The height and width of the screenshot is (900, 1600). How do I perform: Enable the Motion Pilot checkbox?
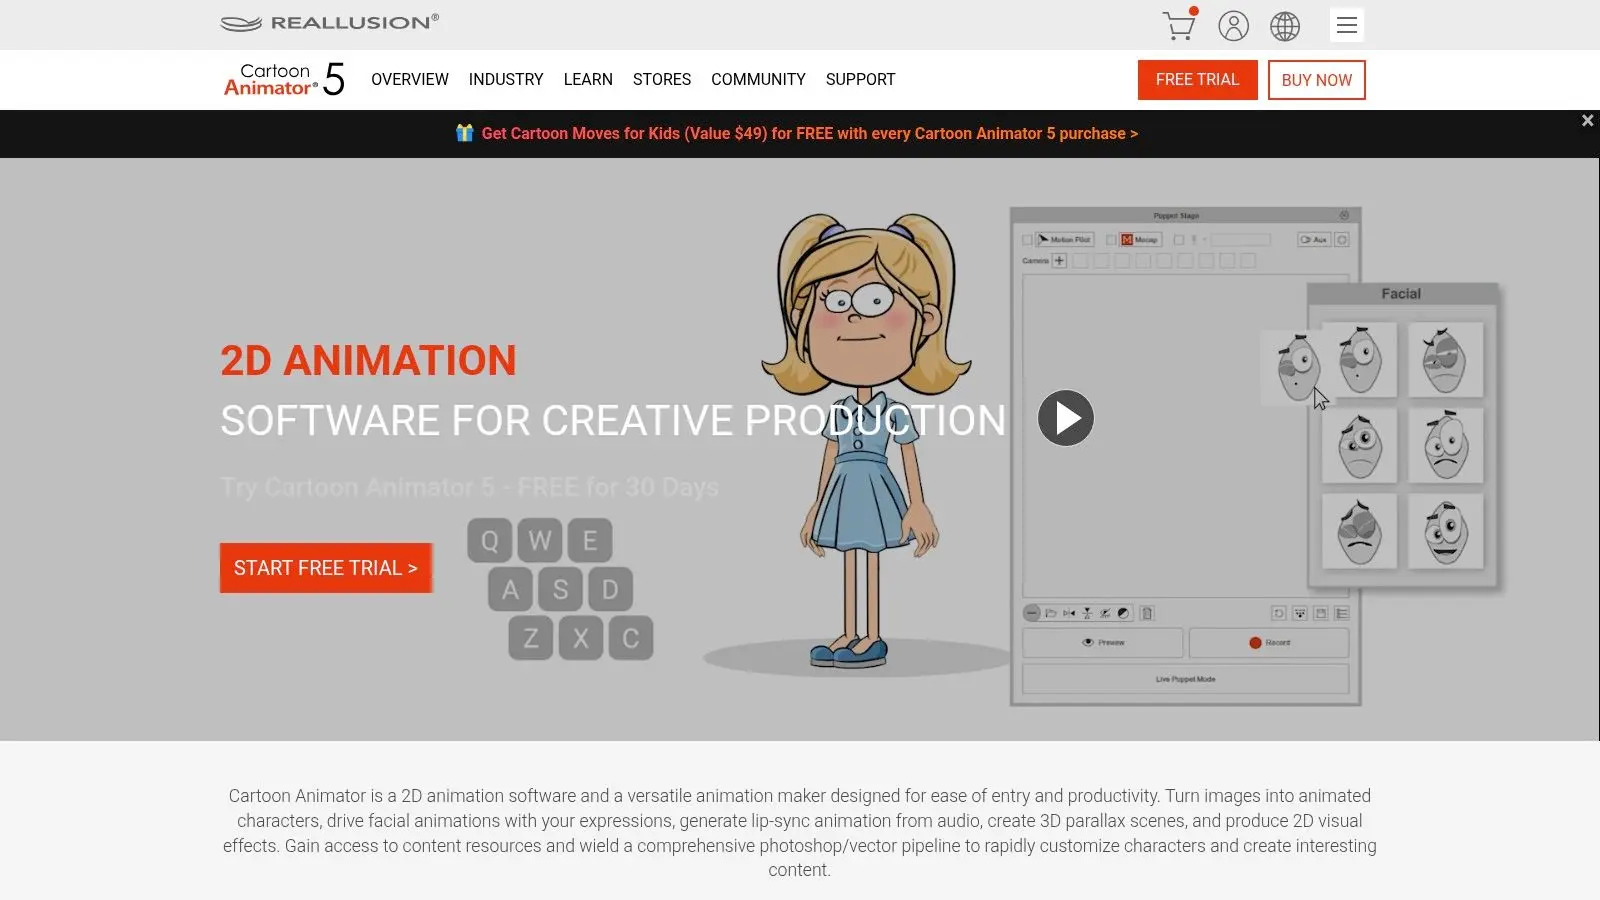coord(1026,238)
